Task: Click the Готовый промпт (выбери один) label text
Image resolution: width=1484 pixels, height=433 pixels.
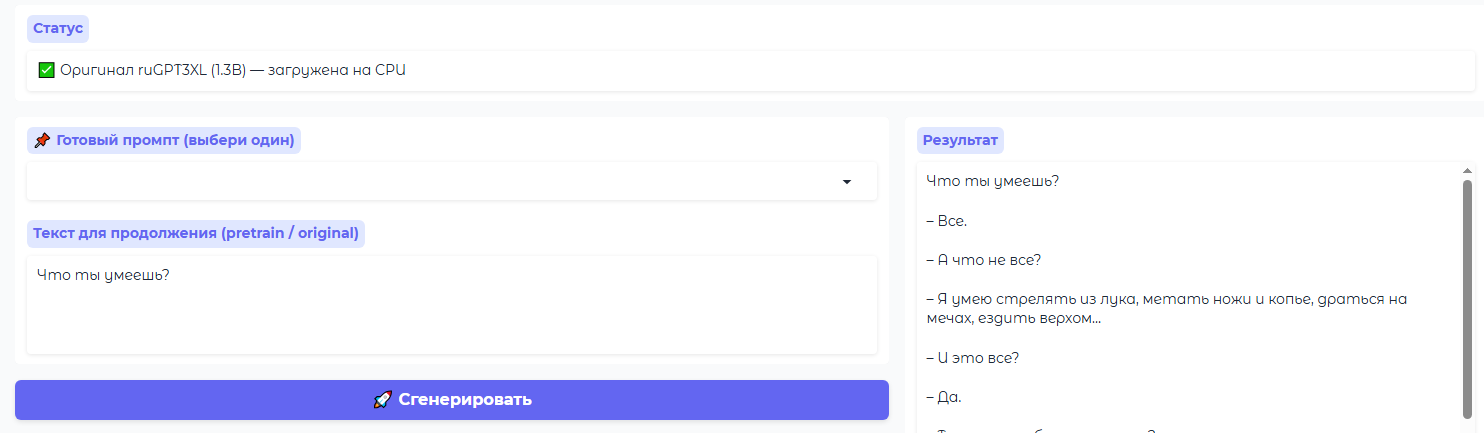Action: 175,141
